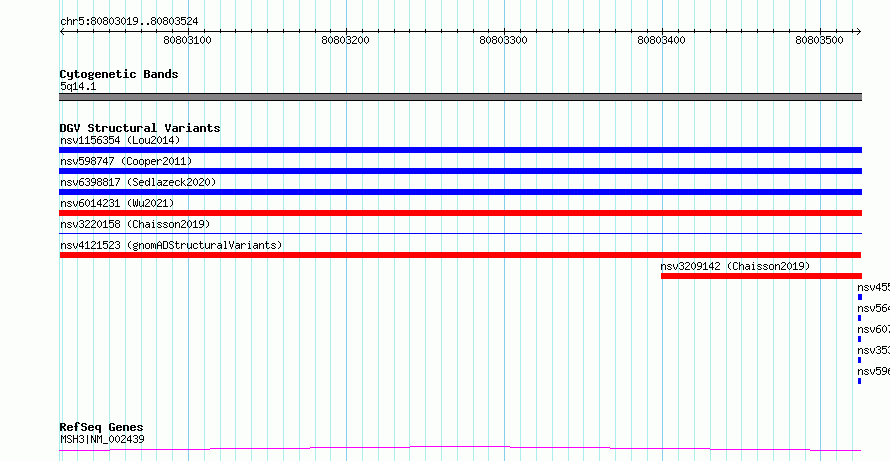
Task: Click the chr5:80803019..80803524 region label
Action: [x=129, y=22]
